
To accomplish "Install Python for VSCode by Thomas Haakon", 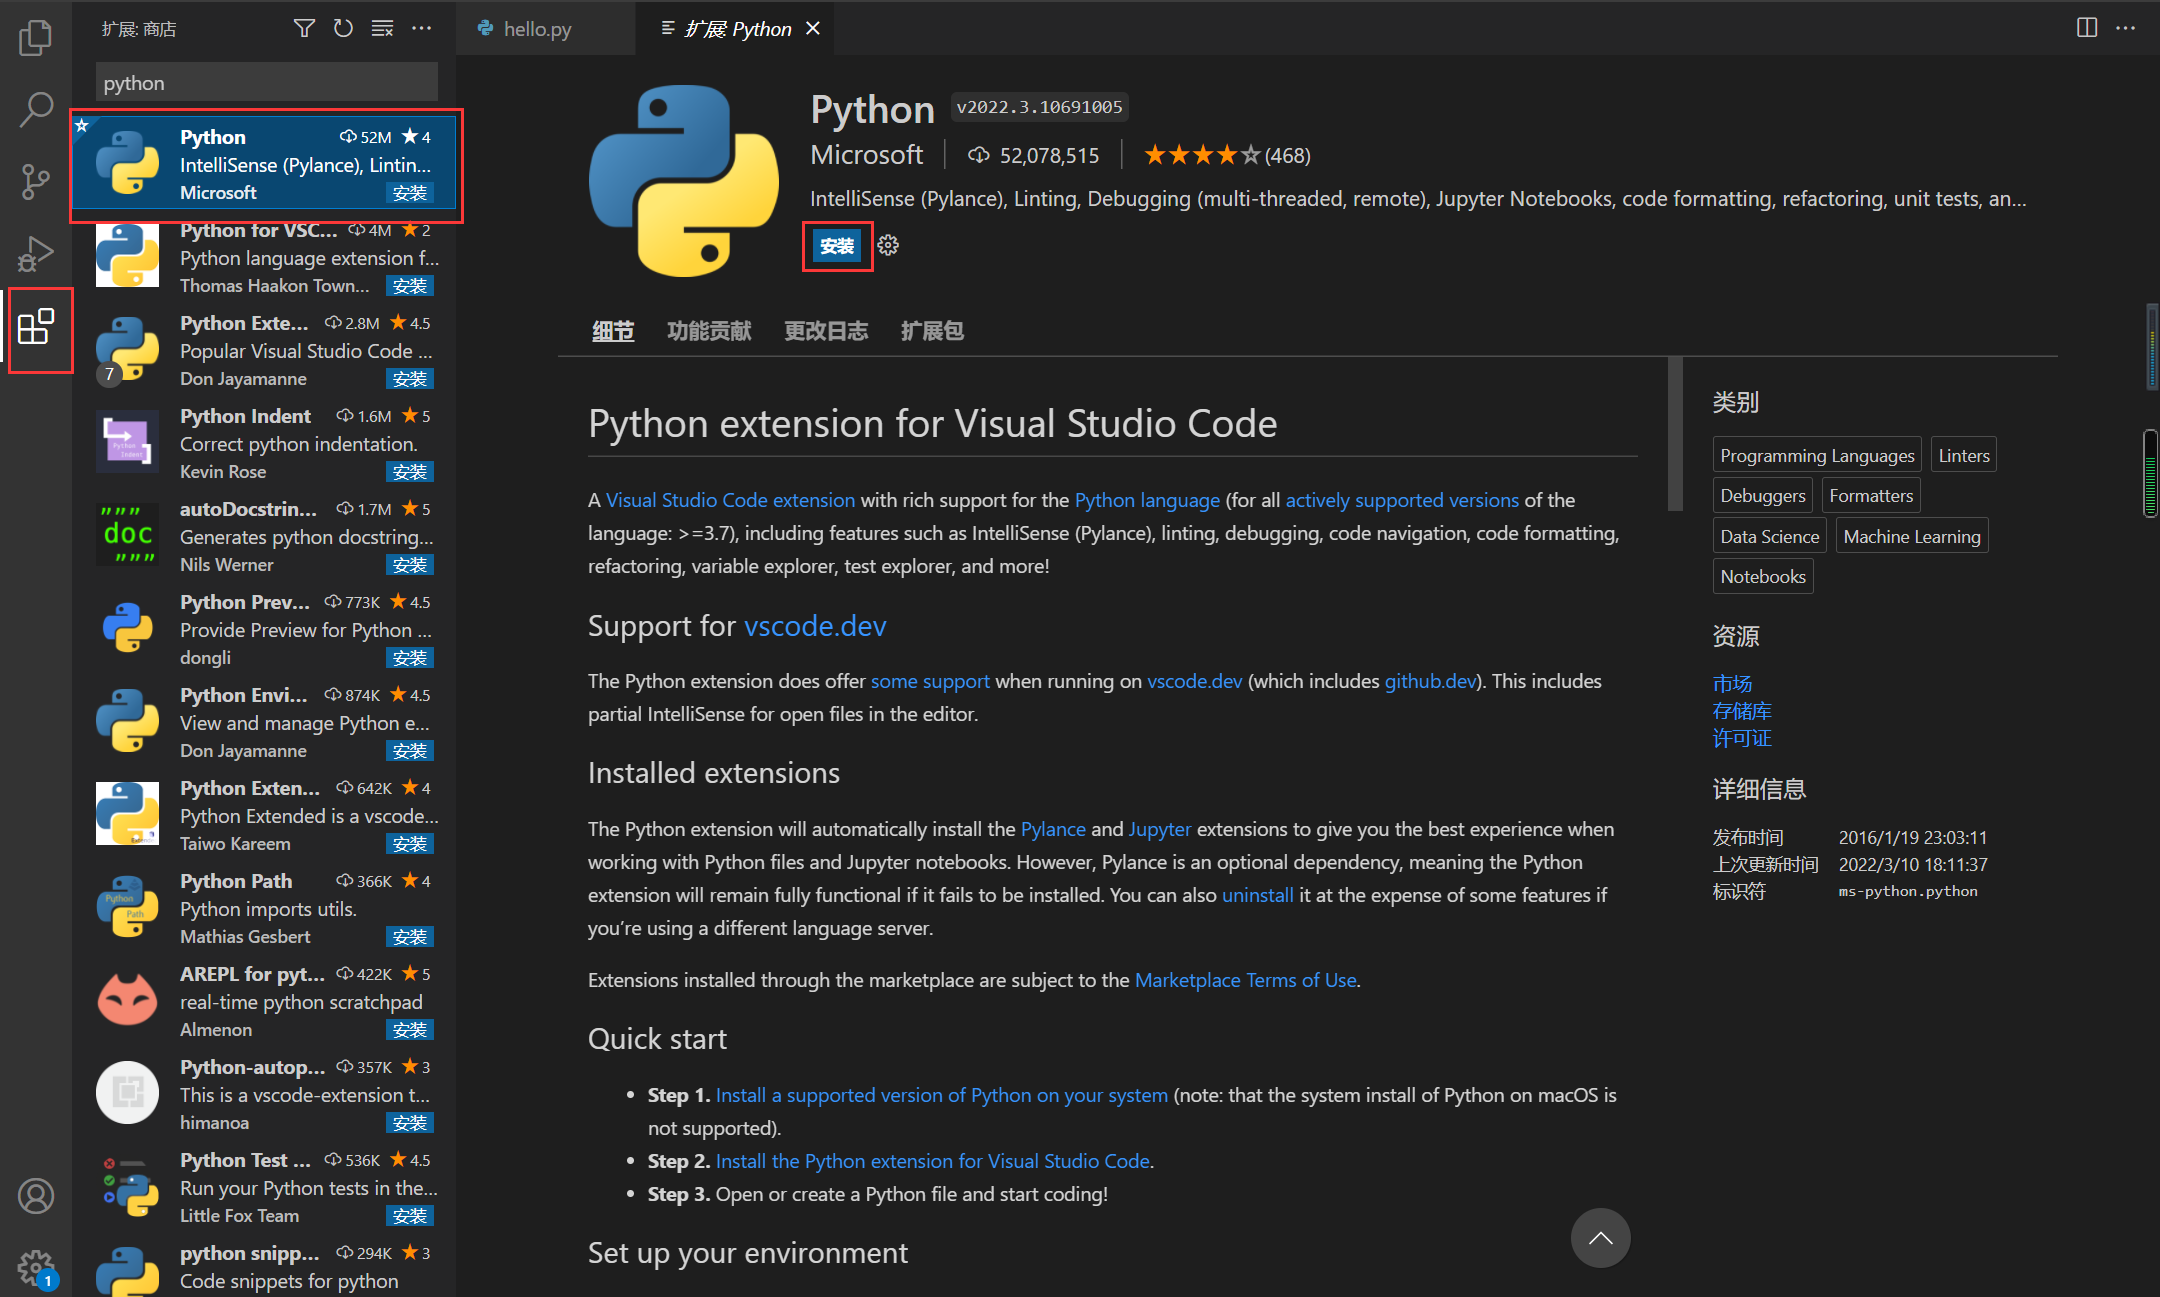I will pos(410,286).
